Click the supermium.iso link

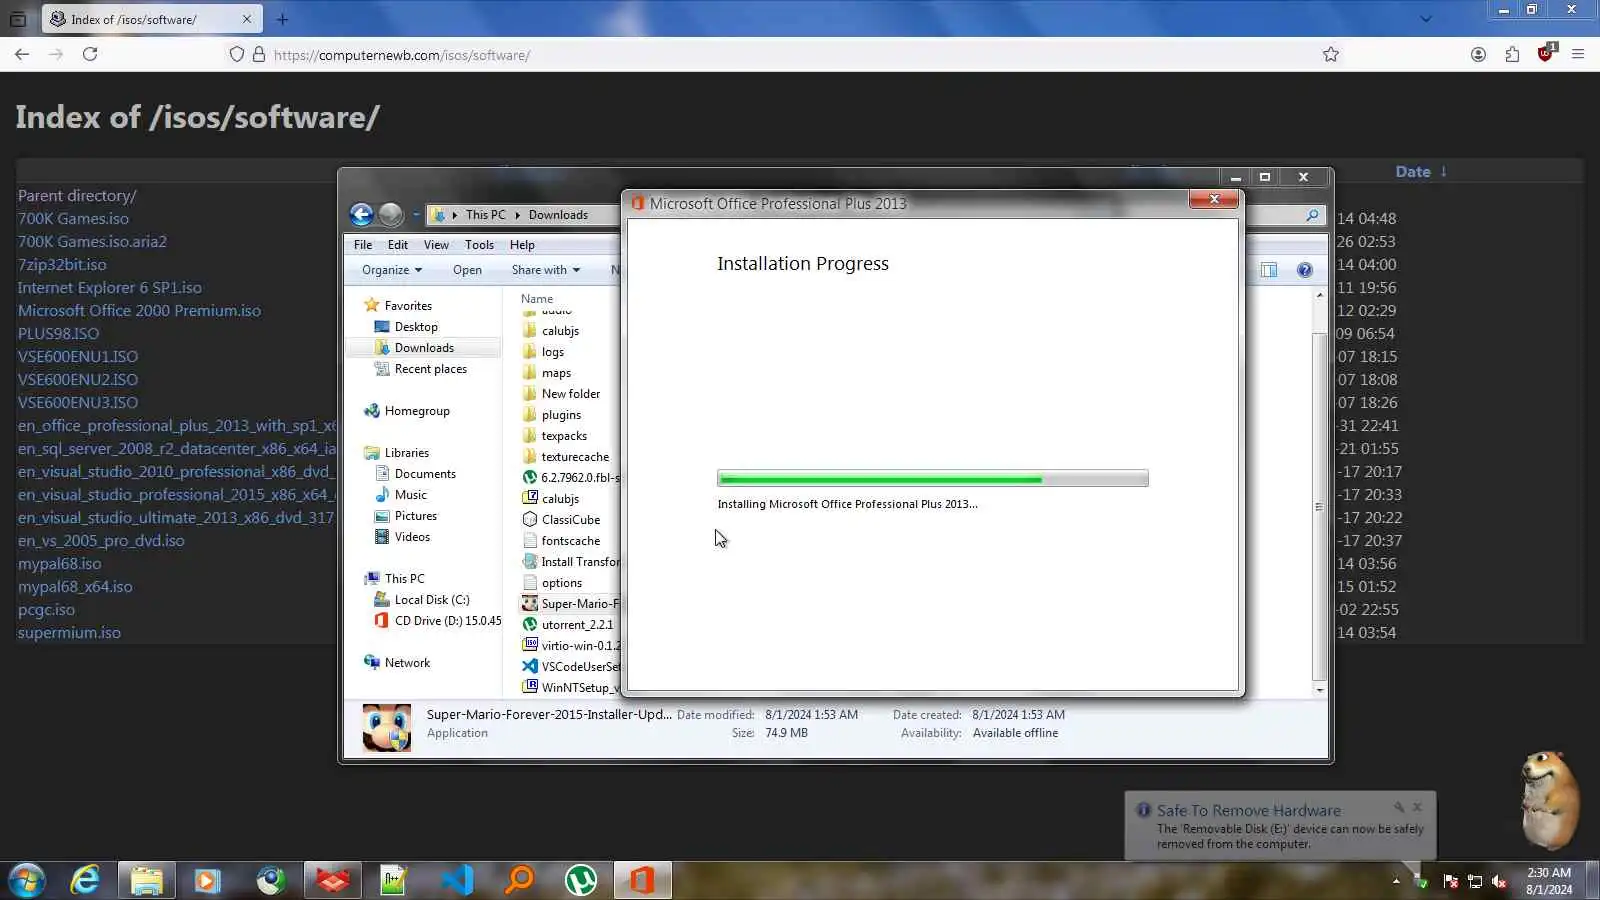click(x=69, y=633)
